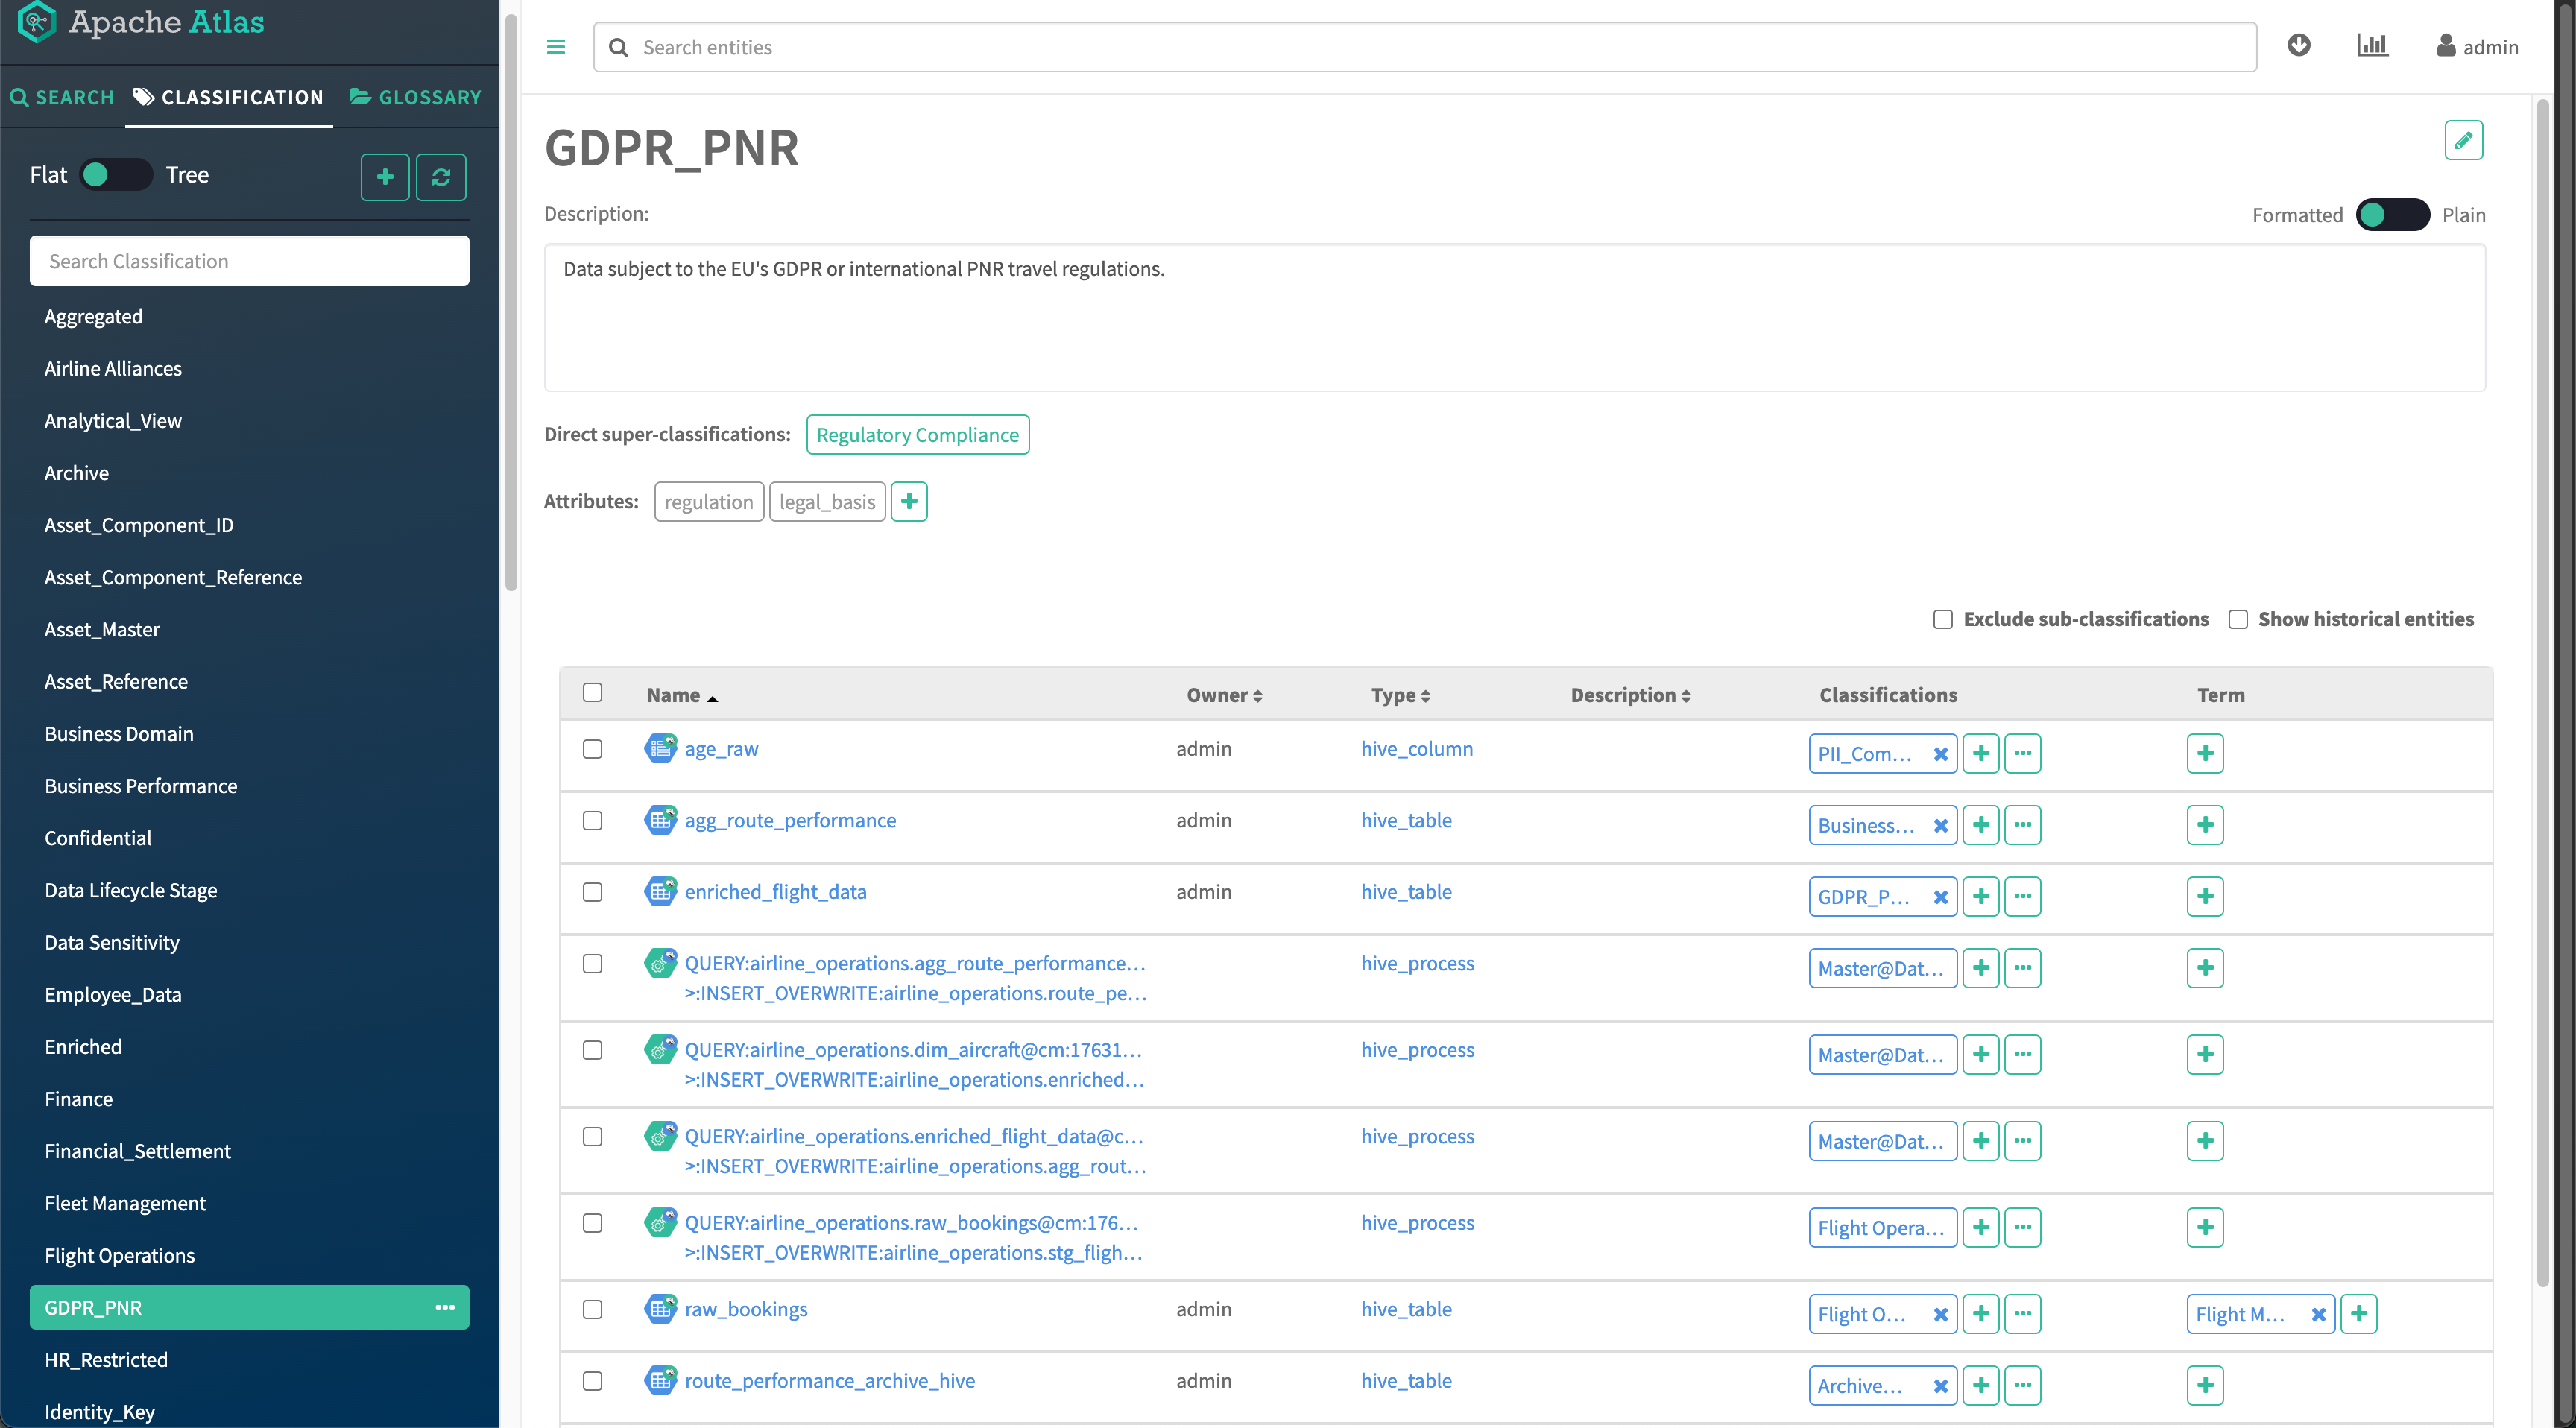Click the downloads arrow icon in header
The image size is (2576, 1428).
tap(2298, 46)
